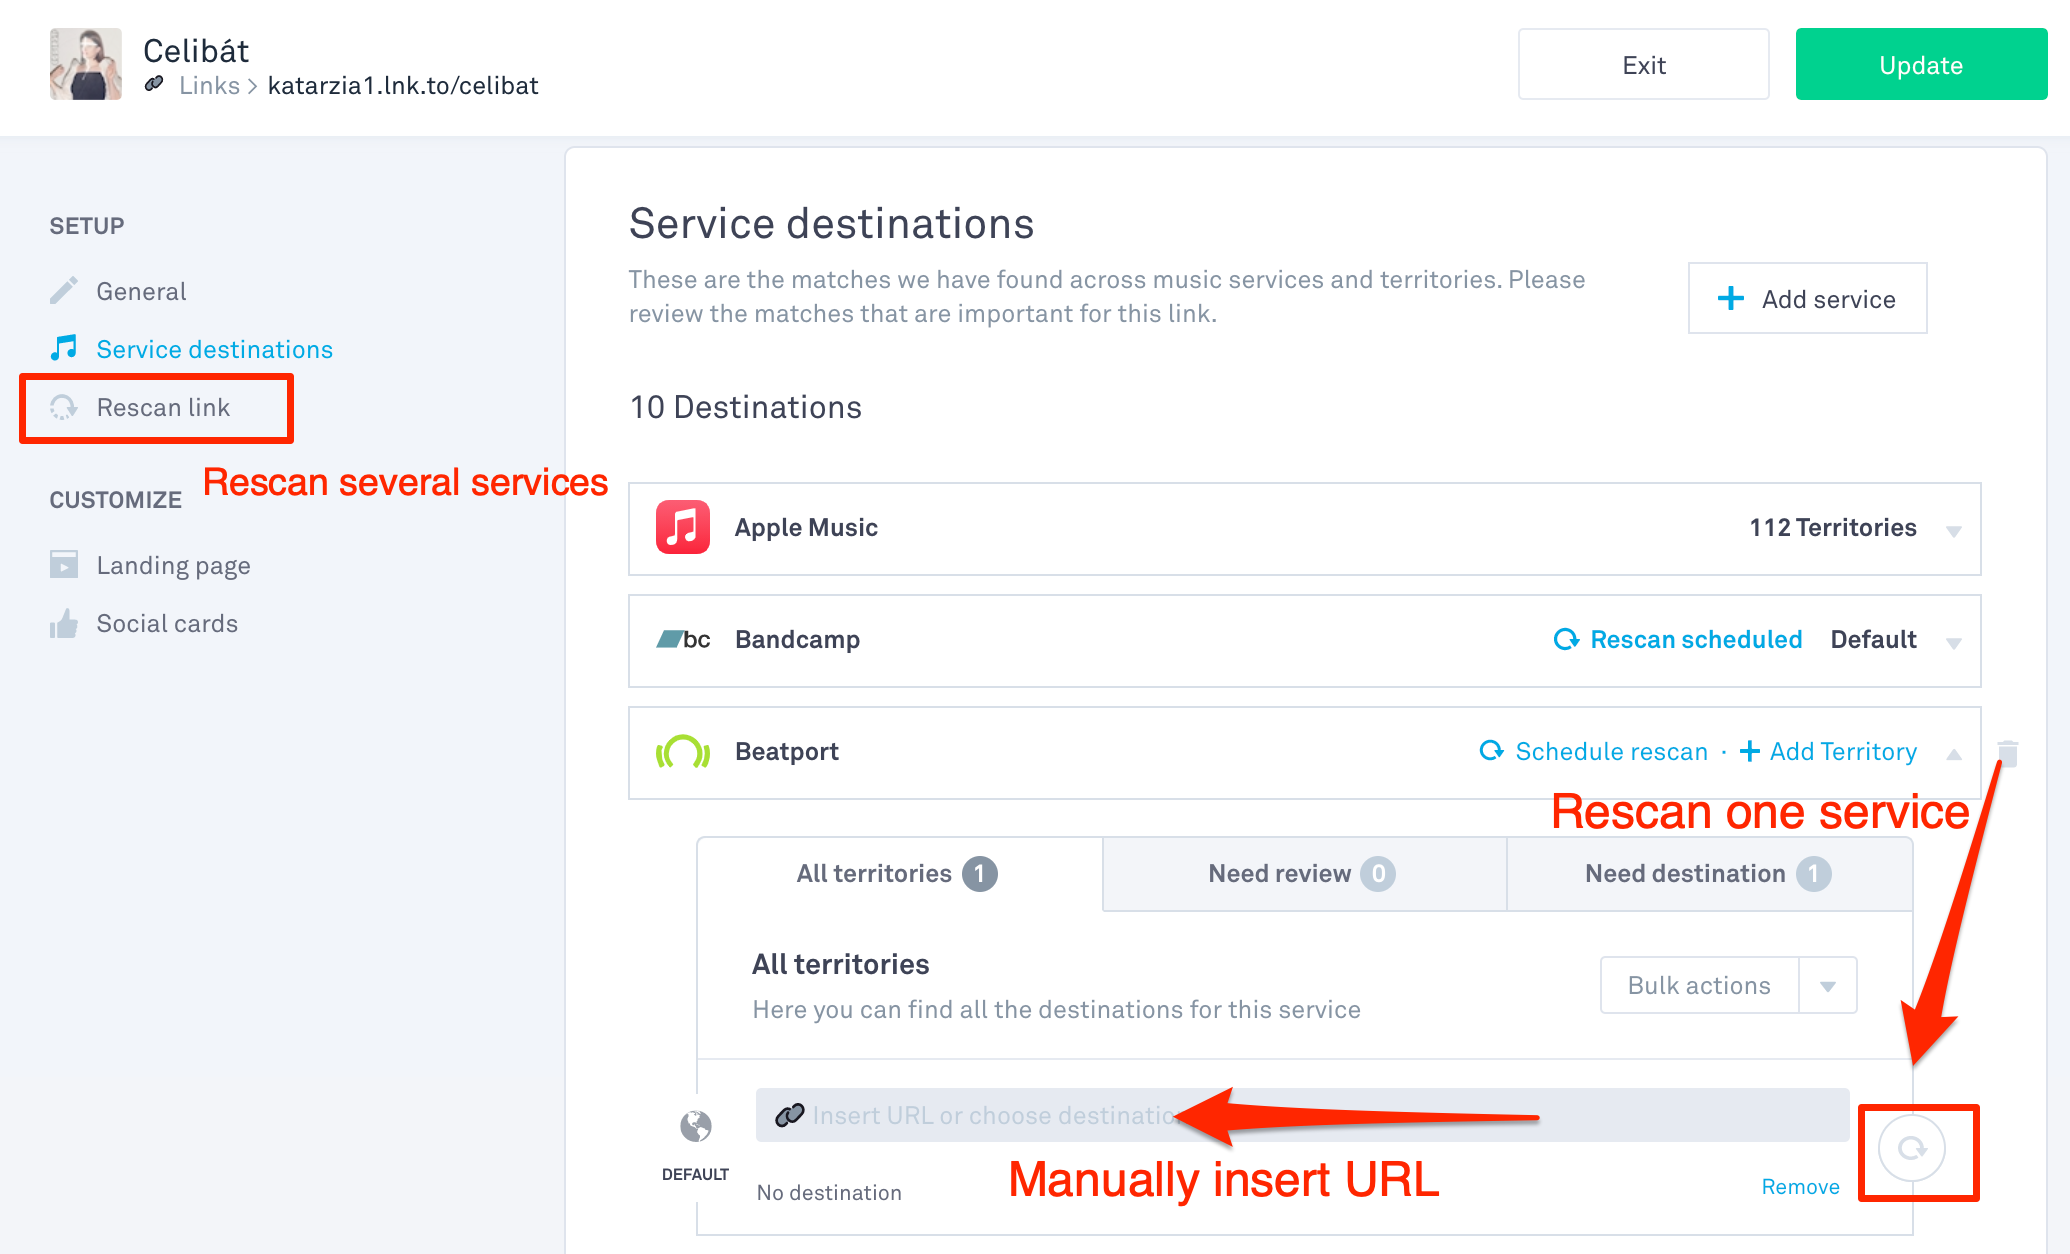Screen dimensions: 2070x1254
Task: Click the Beatport logo icon
Action: pos(682,752)
